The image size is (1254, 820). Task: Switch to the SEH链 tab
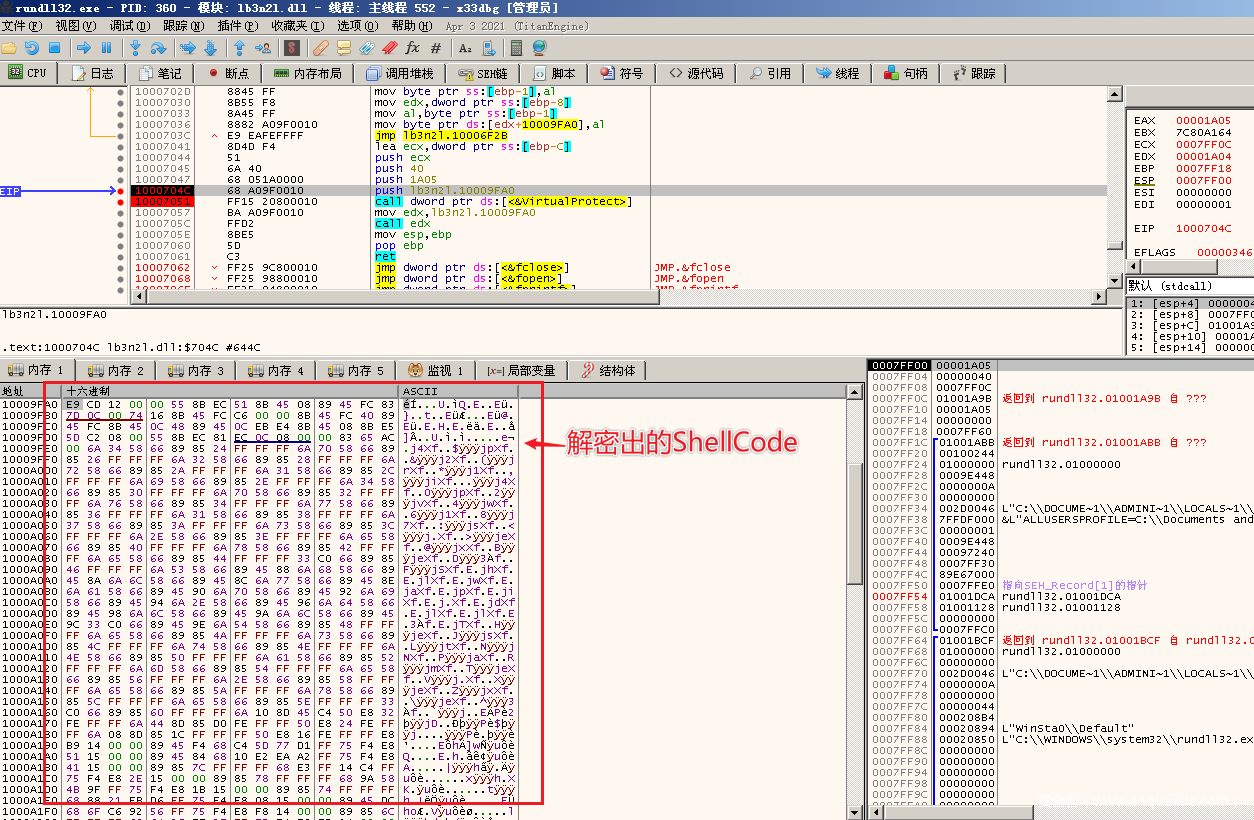click(484, 73)
